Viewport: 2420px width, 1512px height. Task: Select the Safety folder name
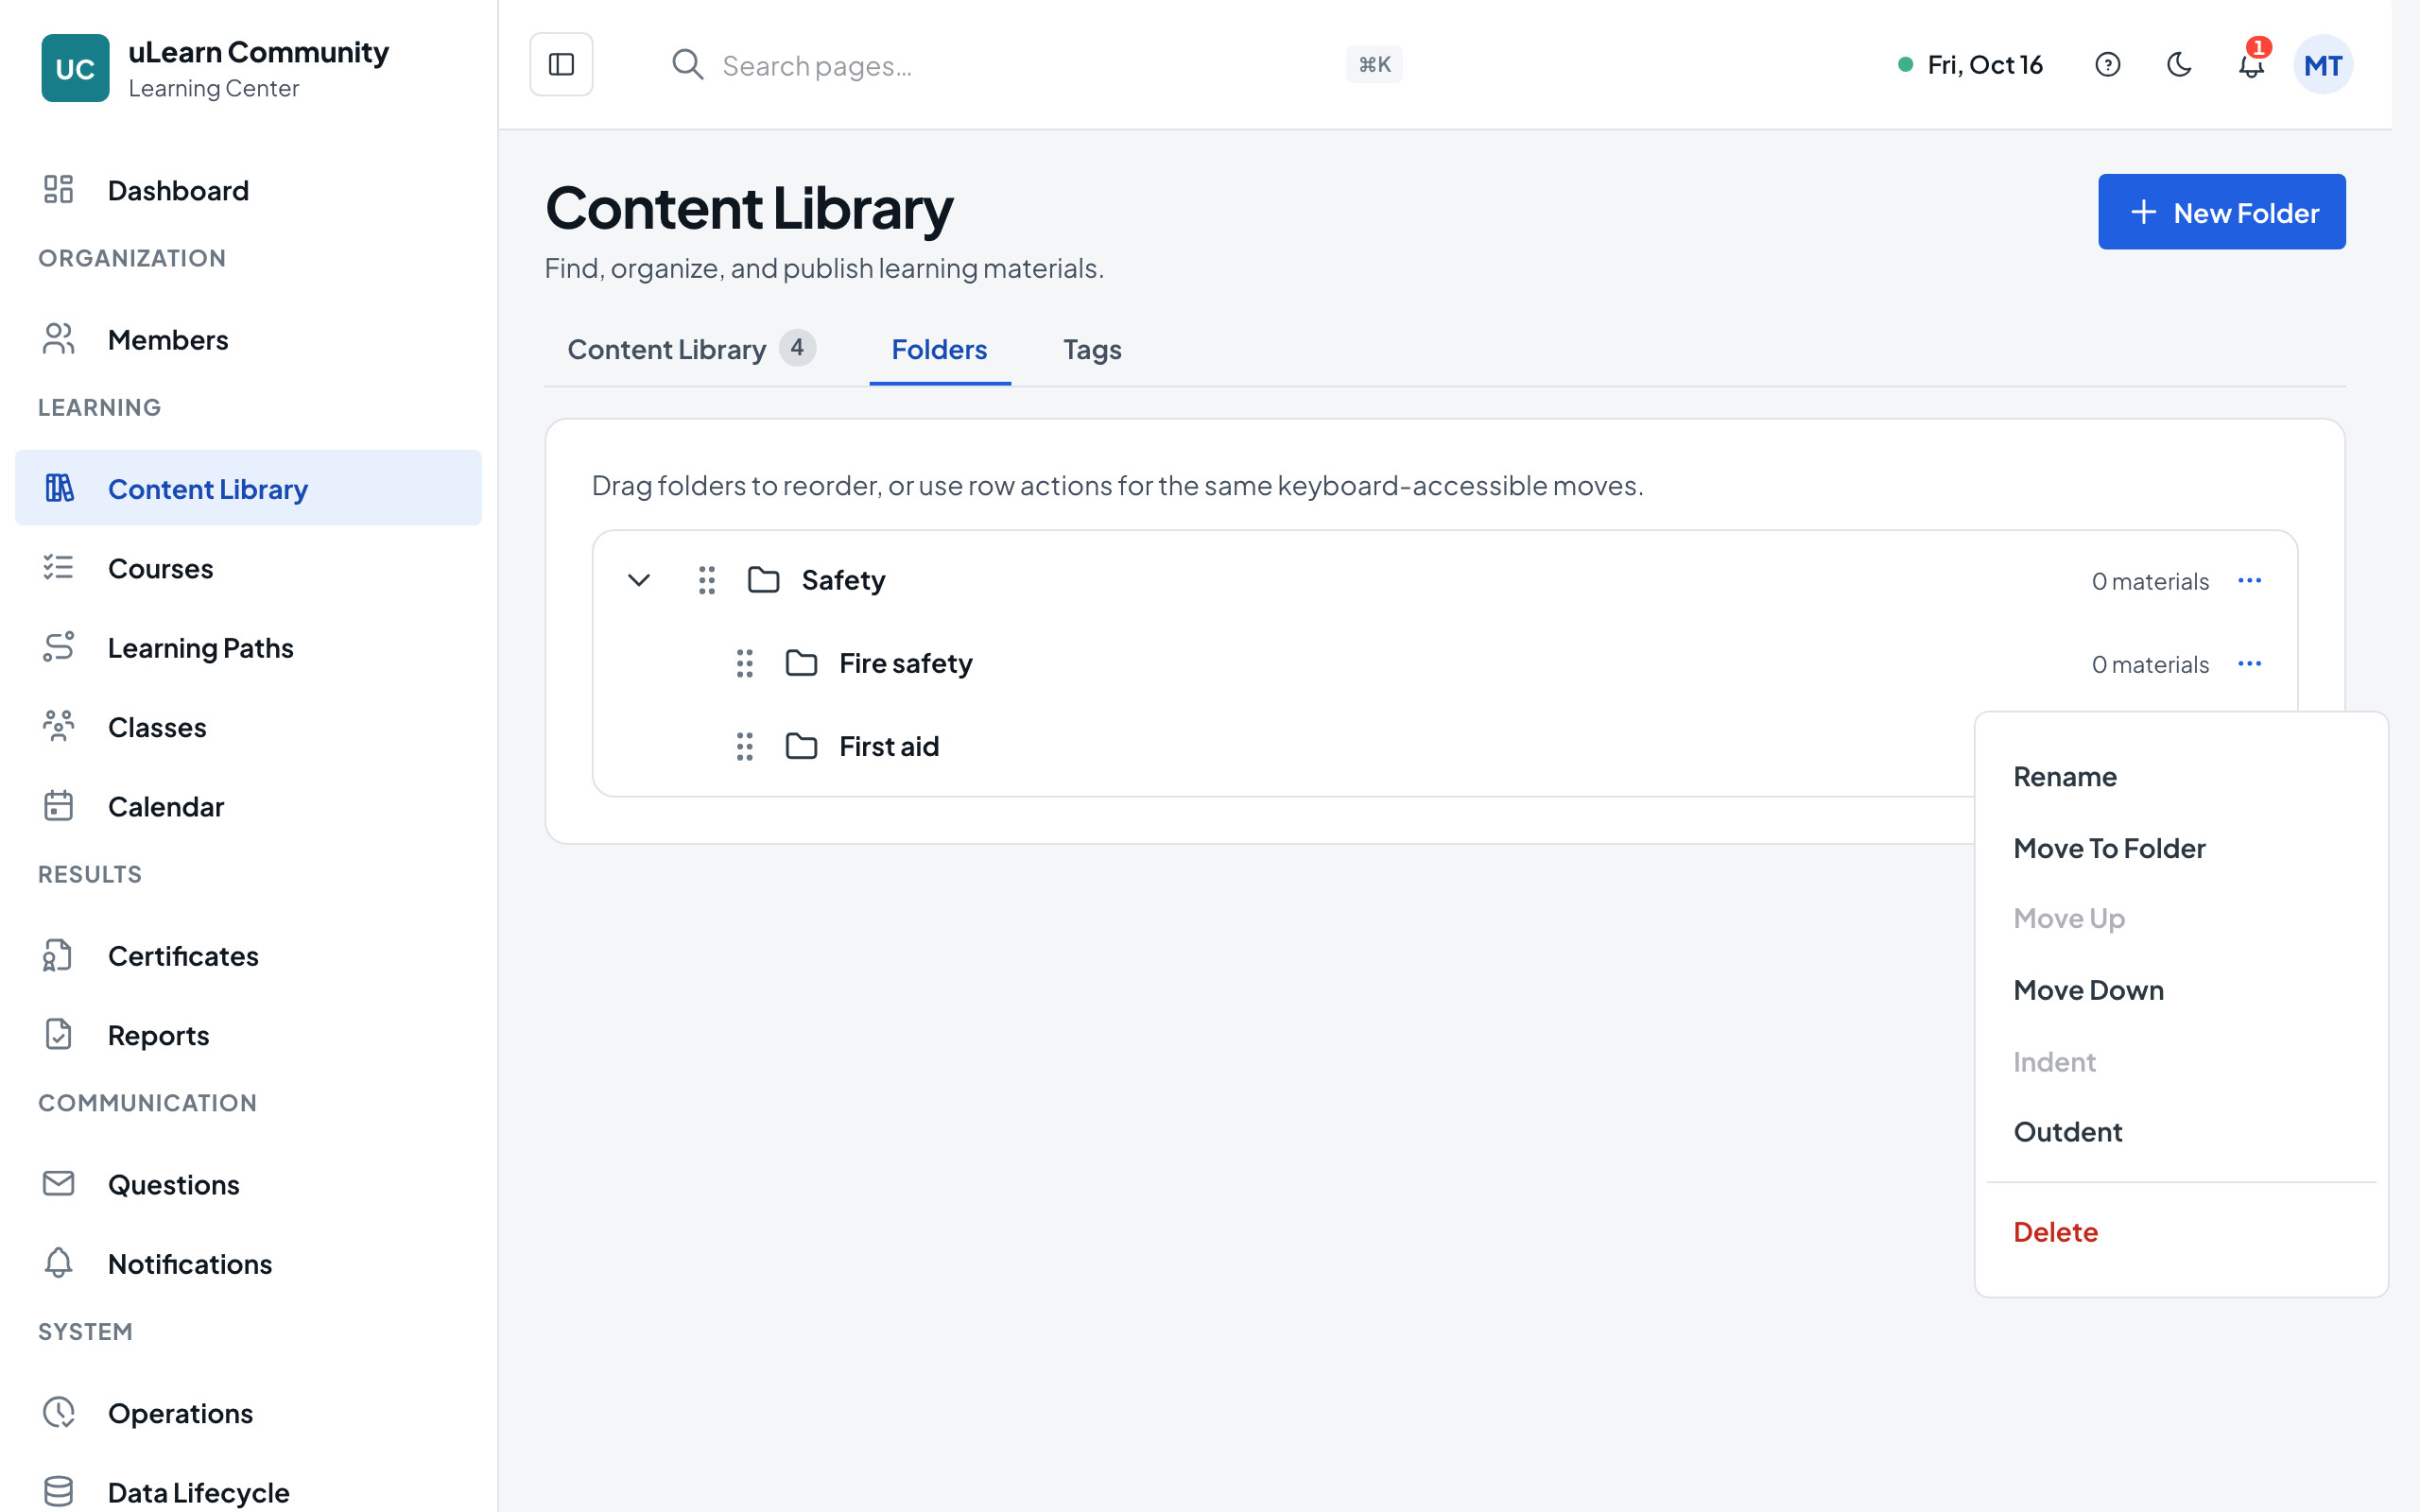(843, 580)
